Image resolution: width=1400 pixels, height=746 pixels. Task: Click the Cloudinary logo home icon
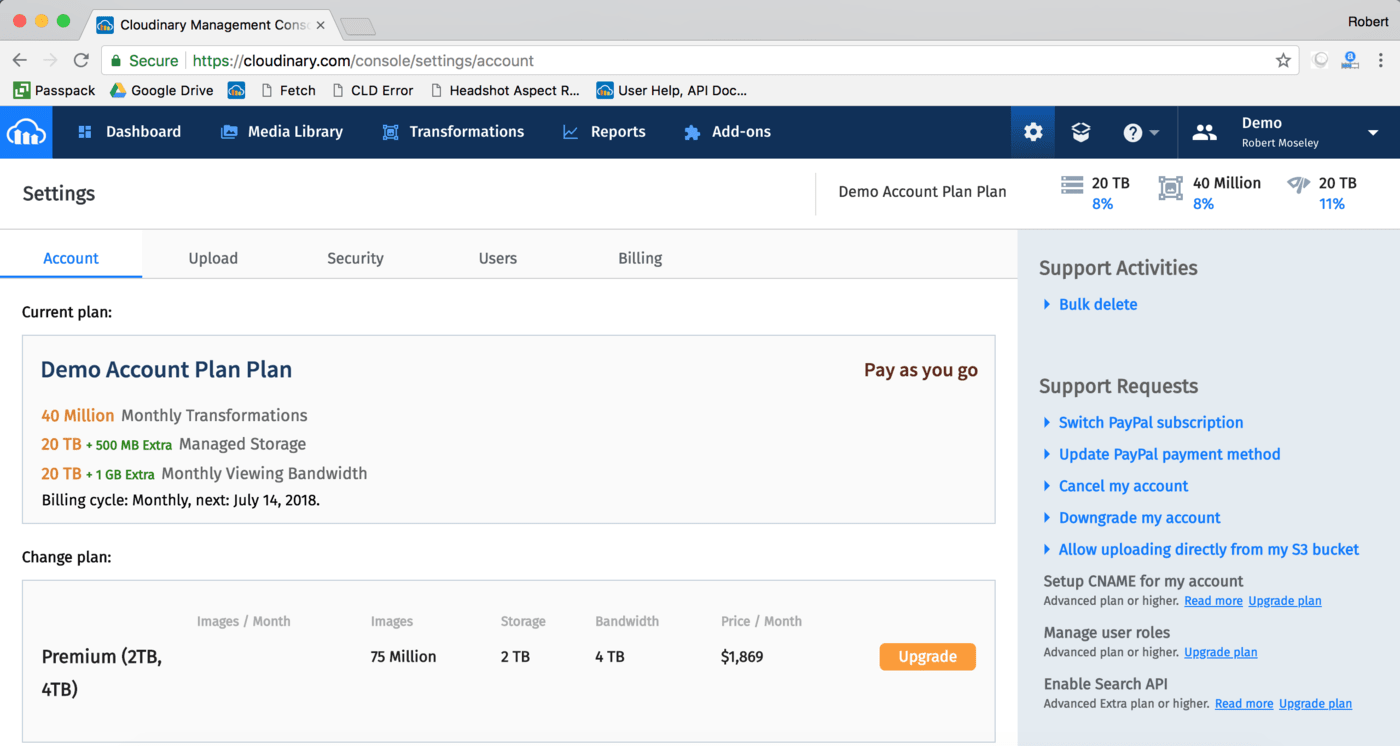click(26, 132)
